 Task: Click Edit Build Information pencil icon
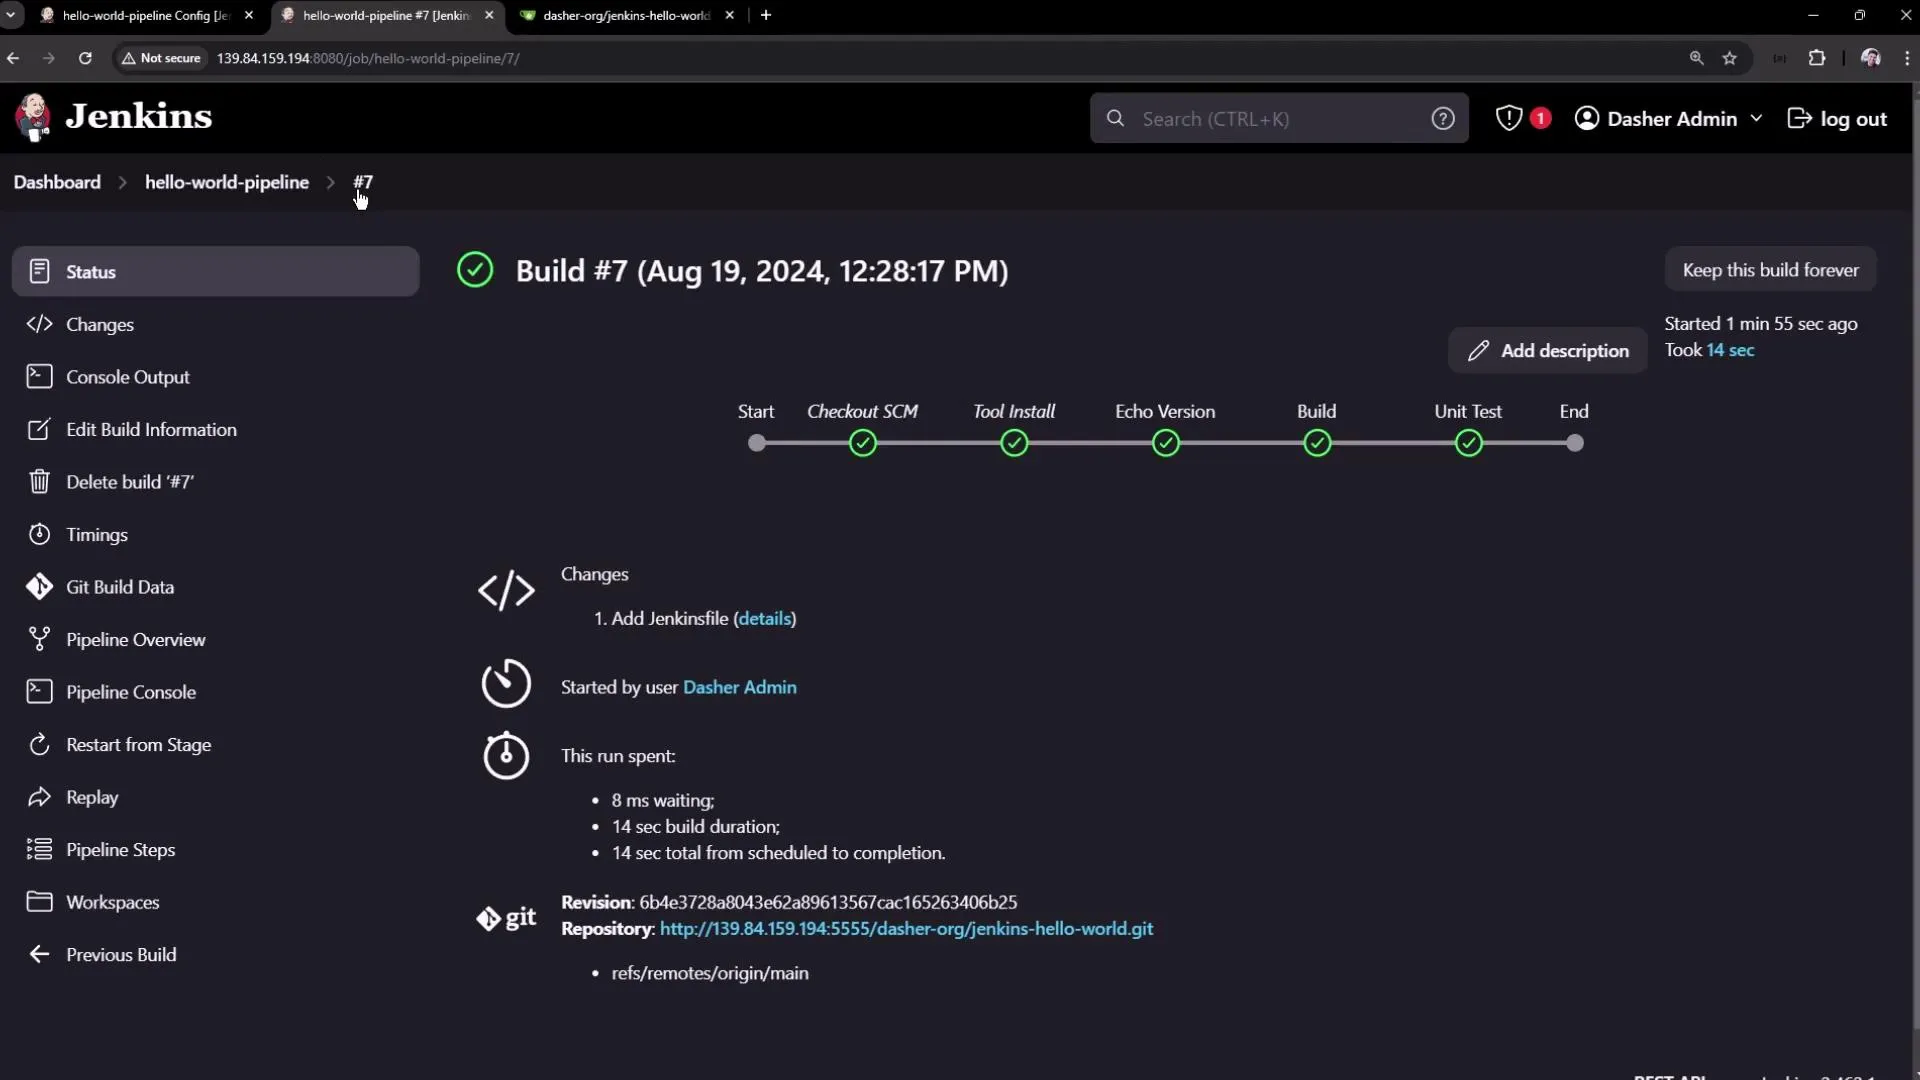38,429
